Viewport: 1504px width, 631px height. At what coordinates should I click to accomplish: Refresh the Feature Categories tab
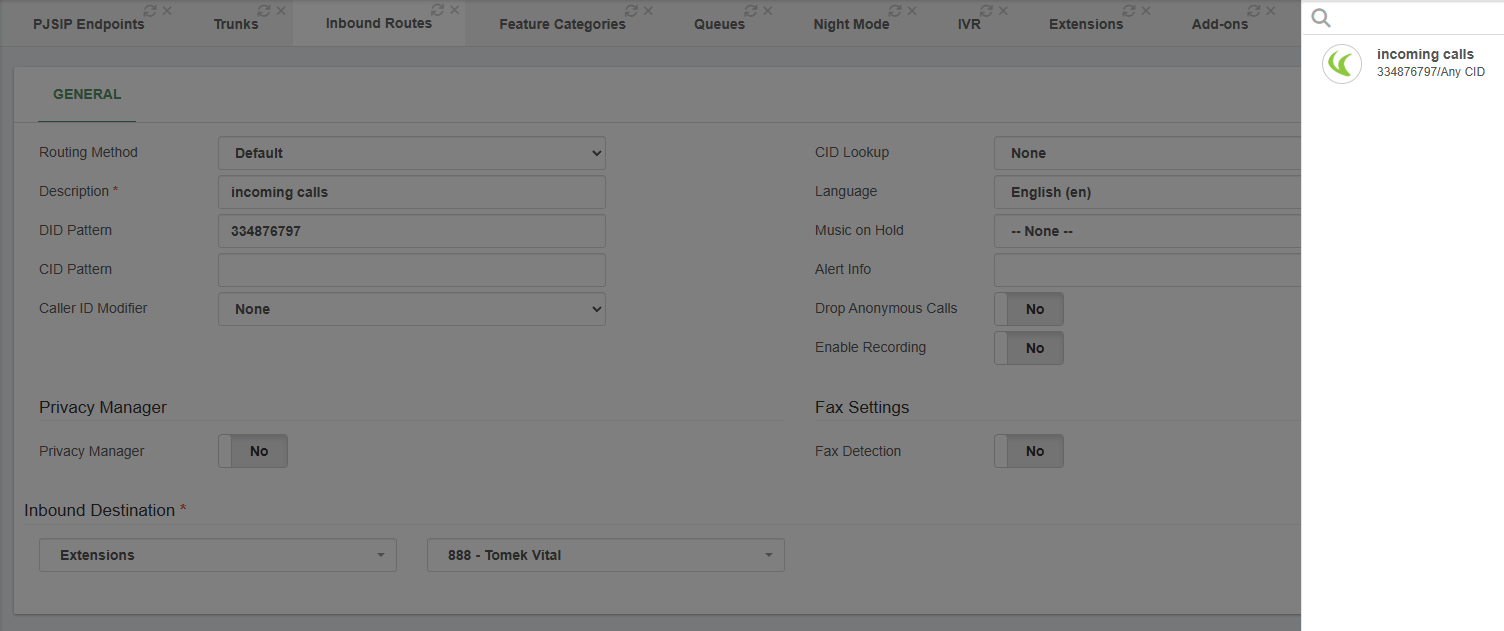(x=630, y=11)
